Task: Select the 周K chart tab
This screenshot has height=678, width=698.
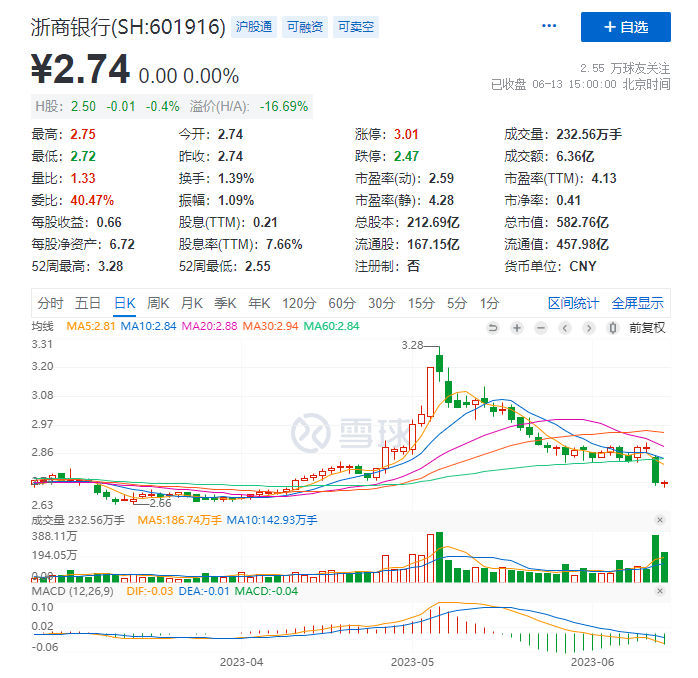Action: (158, 304)
